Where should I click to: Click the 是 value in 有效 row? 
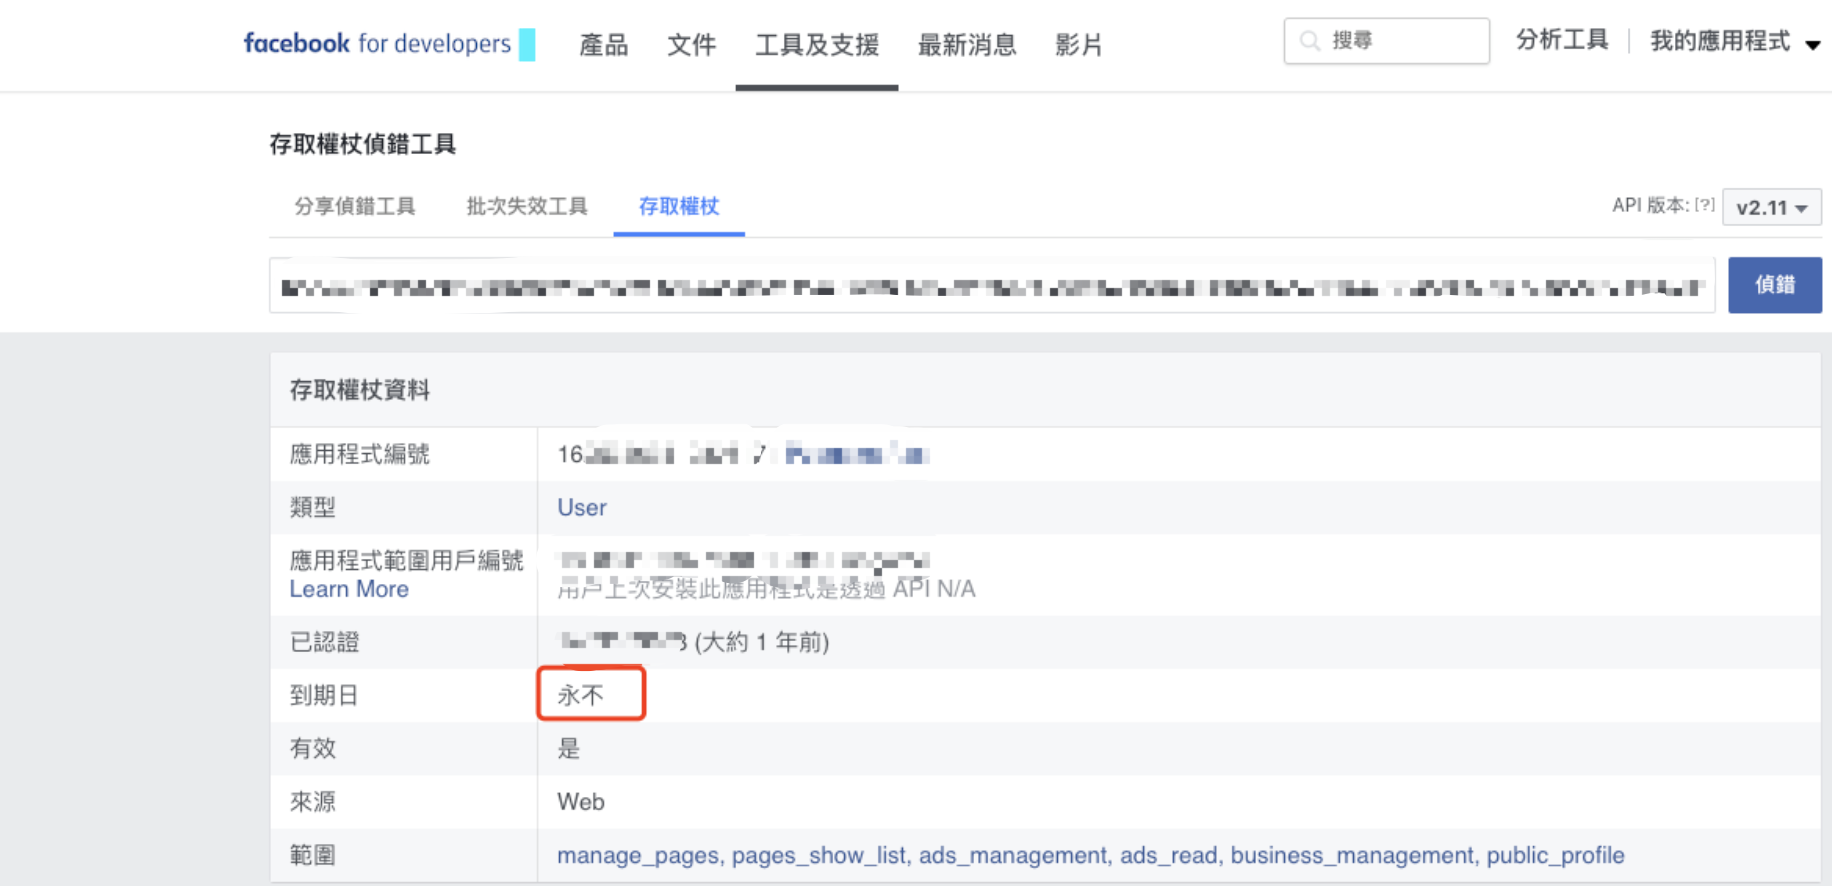tap(569, 748)
